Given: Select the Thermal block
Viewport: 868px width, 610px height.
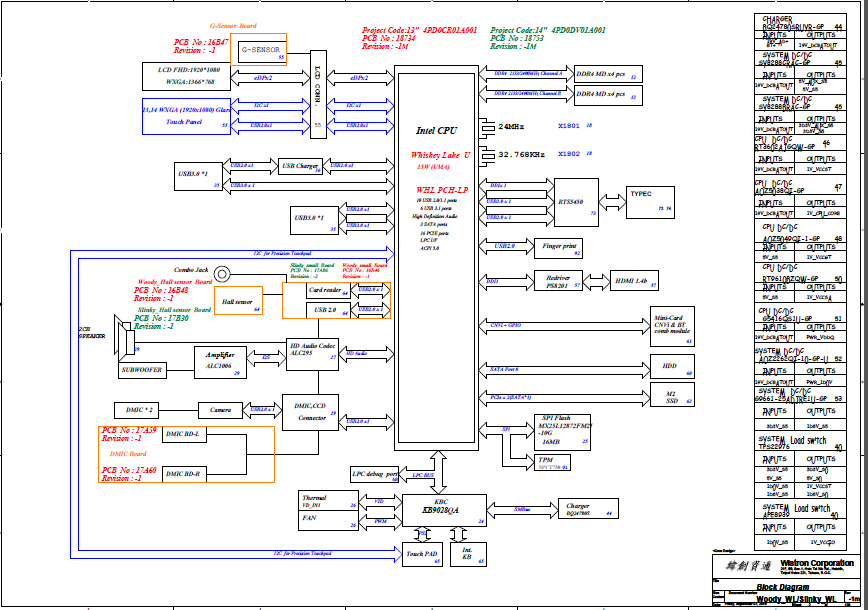Looking at the screenshot, I should coord(329,501).
